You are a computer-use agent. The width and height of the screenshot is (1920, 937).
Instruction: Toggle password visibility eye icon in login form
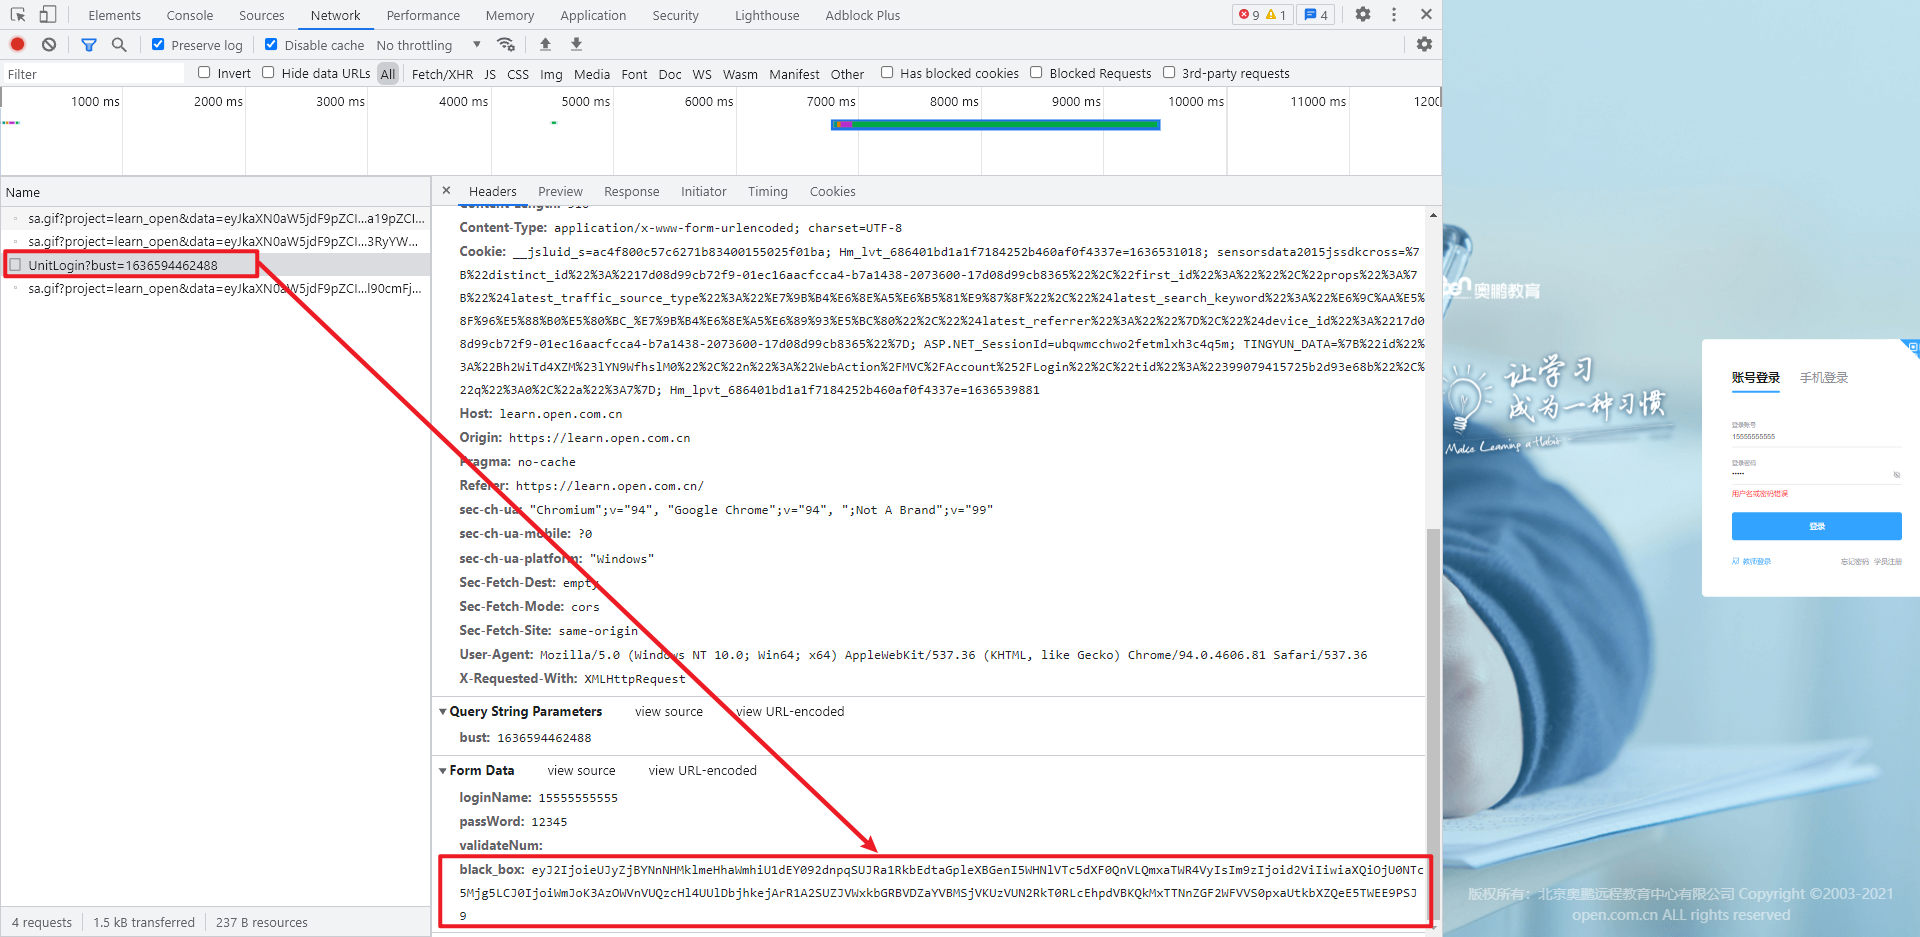[x=1896, y=475]
